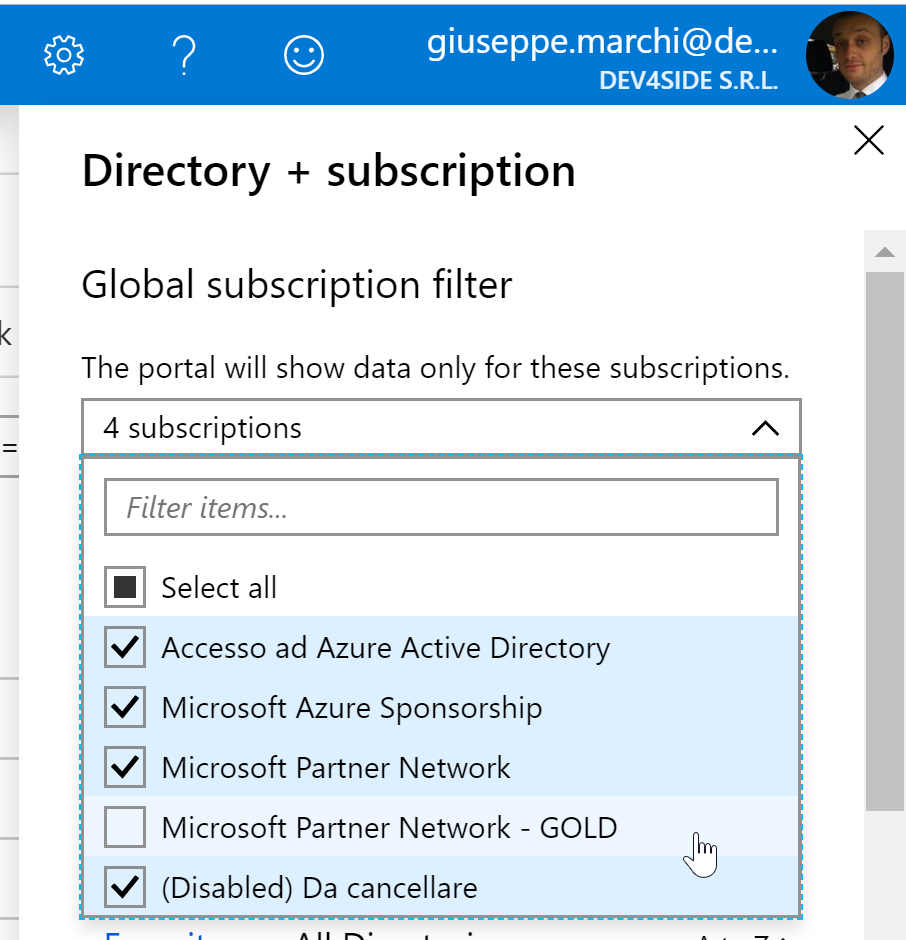906x940 pixels.
Task: Open the portal settings gear
Action: click(x=64, y=55)
